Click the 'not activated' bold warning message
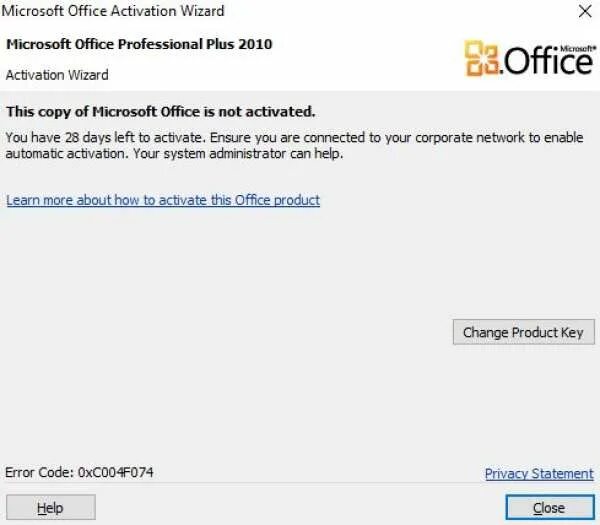This screenshot has height=525, width=600. 160,111
